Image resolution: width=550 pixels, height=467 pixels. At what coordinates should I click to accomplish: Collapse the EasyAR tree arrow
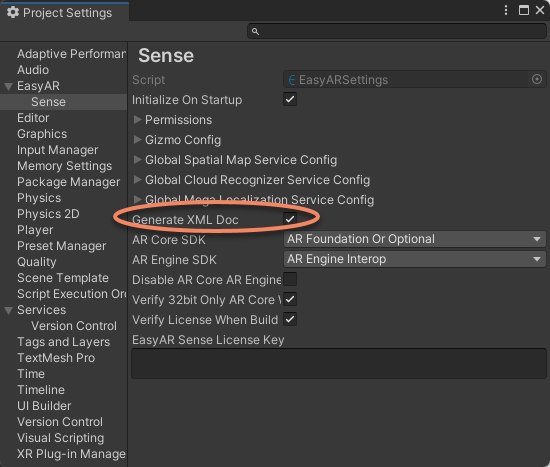(x=8, y=86)
